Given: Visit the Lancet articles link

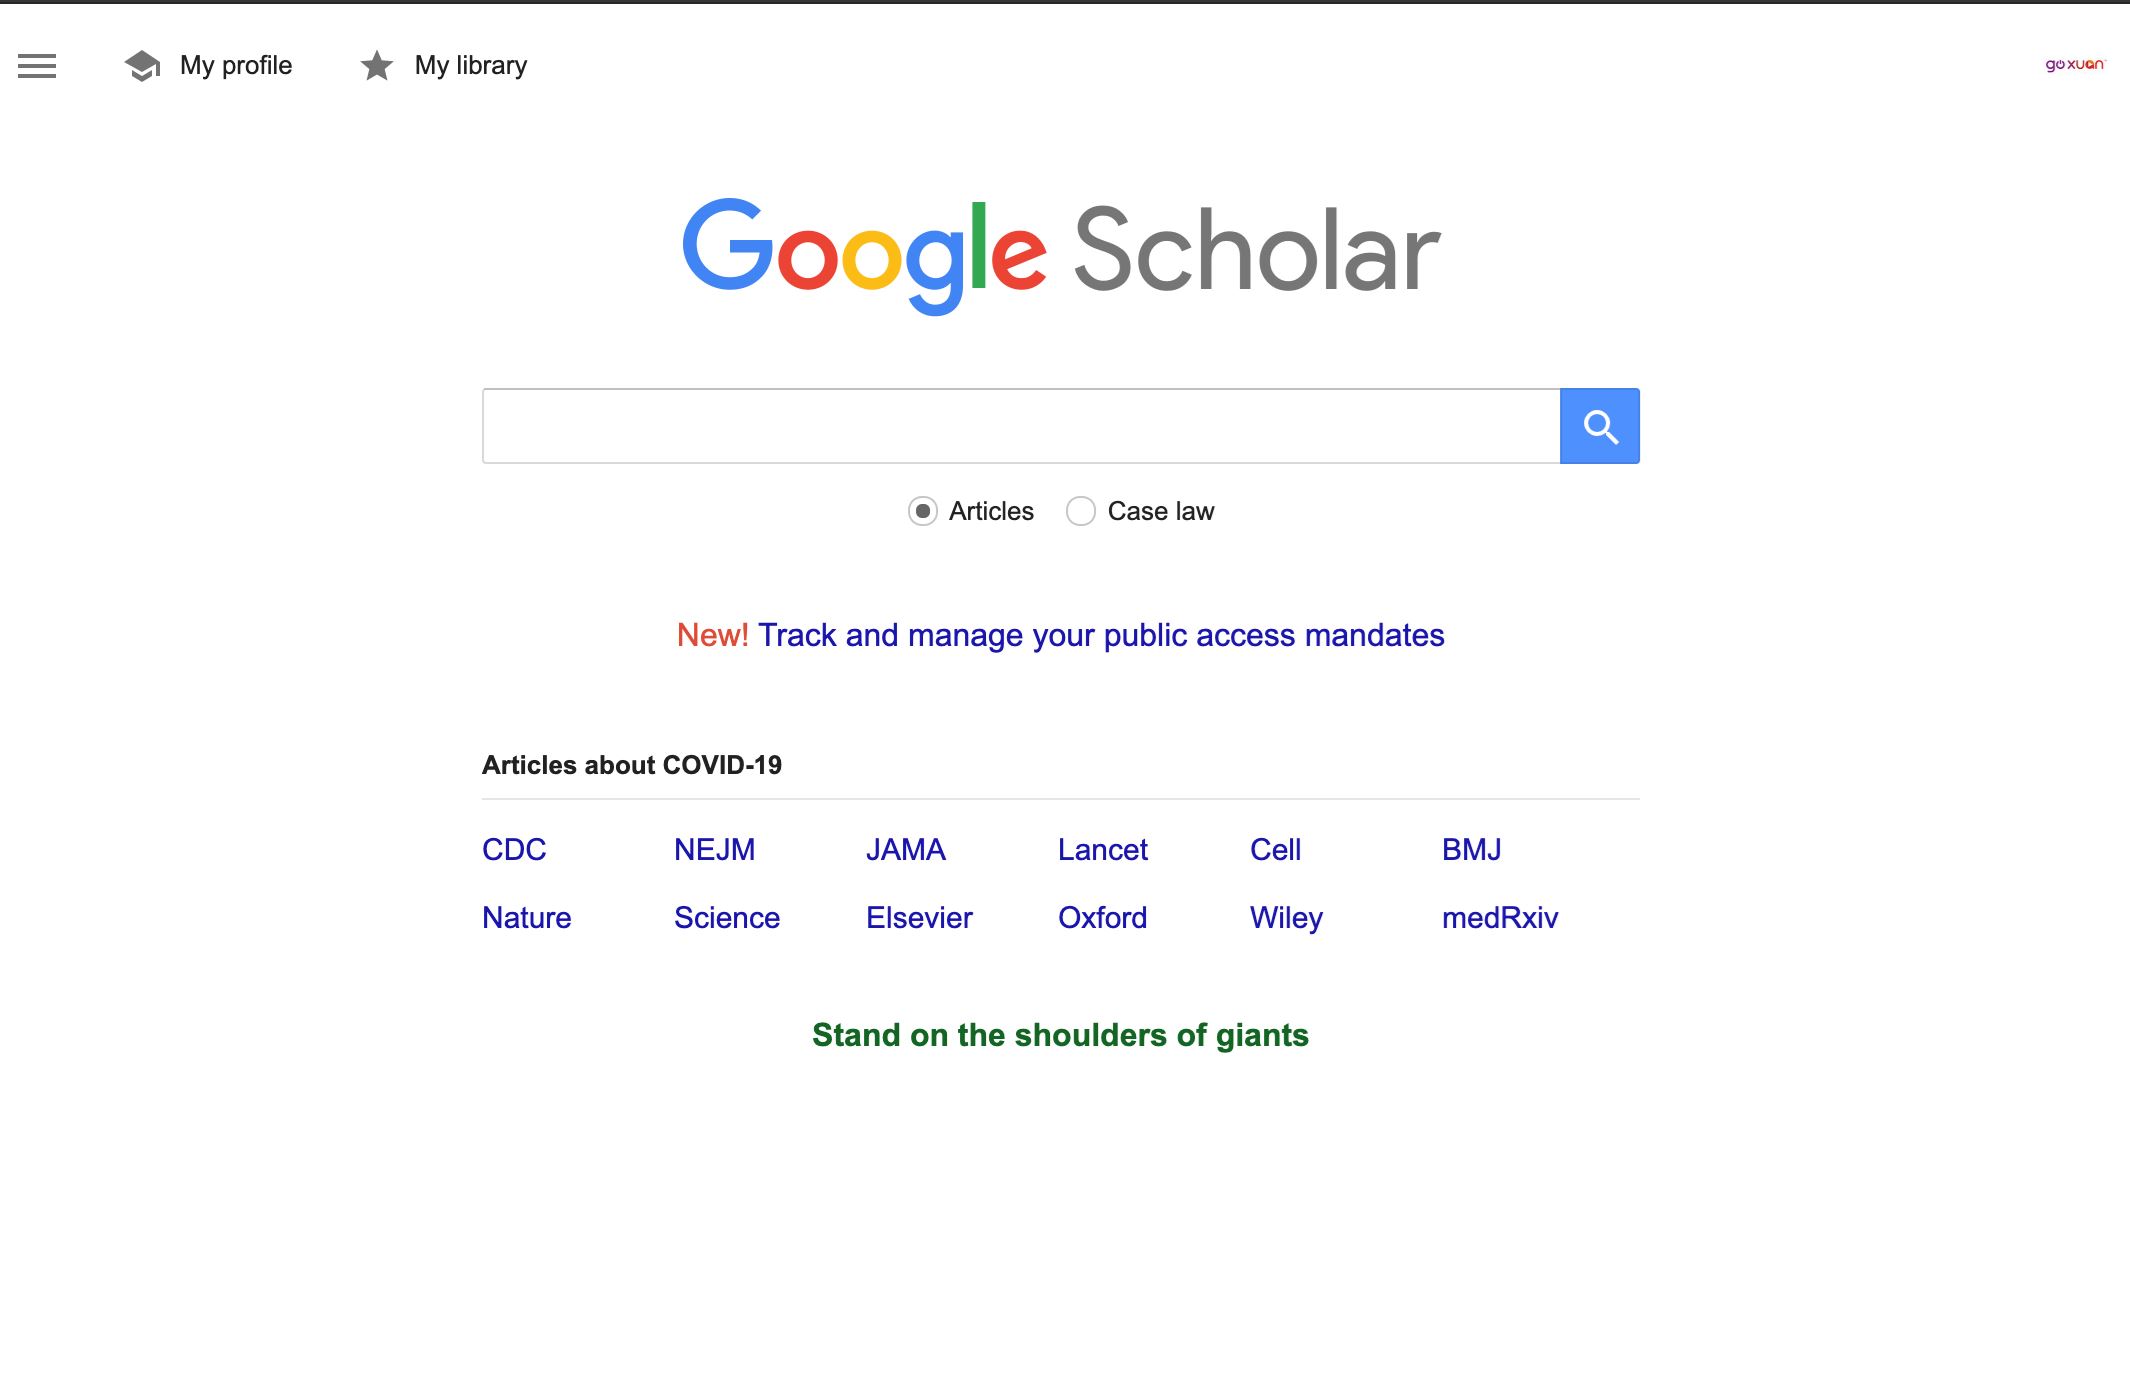Looking at the screenshot, I should point(1102,849).
